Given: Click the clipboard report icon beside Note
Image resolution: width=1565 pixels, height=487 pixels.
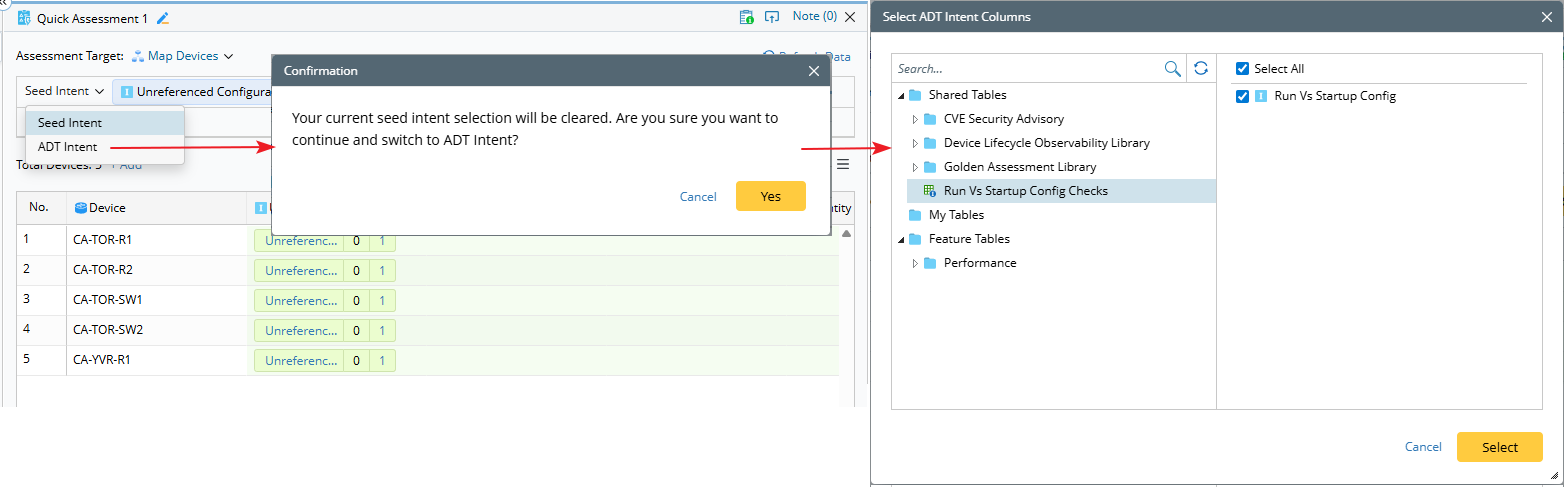Looking at the screenshot, I should (746, 17).
